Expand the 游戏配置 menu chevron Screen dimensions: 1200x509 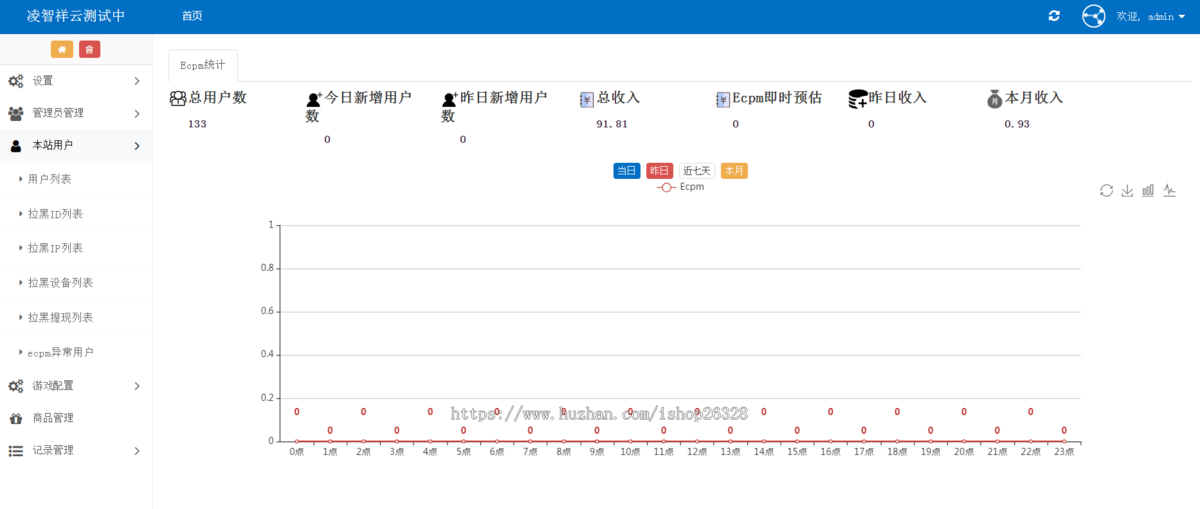coord(137,386)
